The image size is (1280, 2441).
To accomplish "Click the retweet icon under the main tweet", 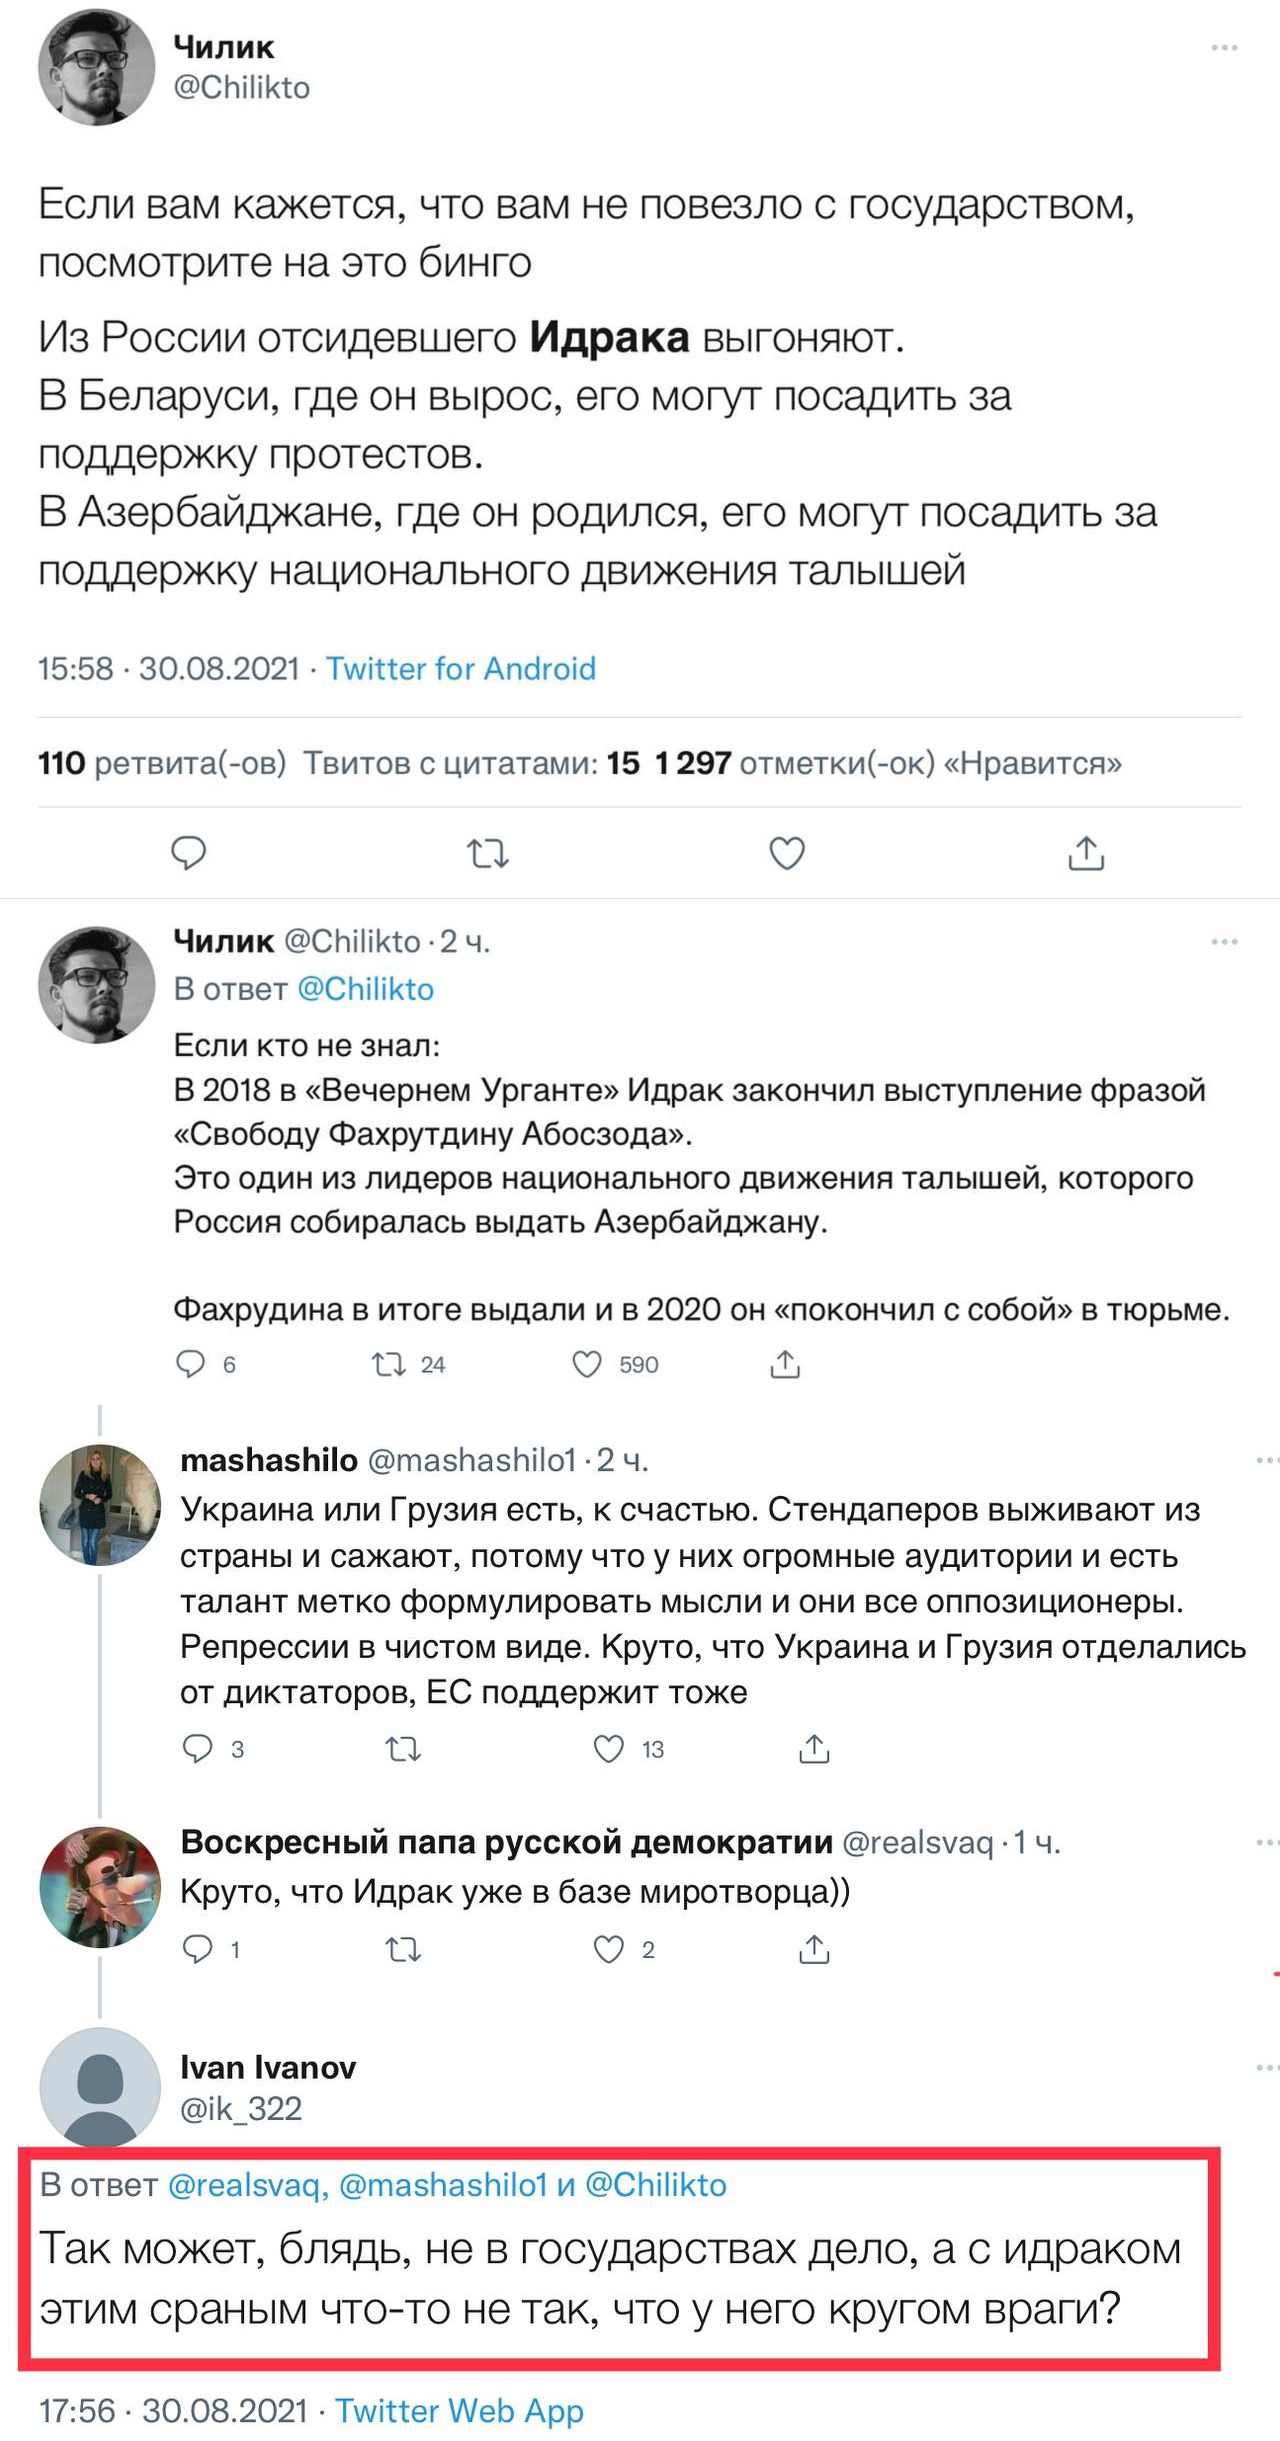I will pyautogui.click(x=489, y=853).
